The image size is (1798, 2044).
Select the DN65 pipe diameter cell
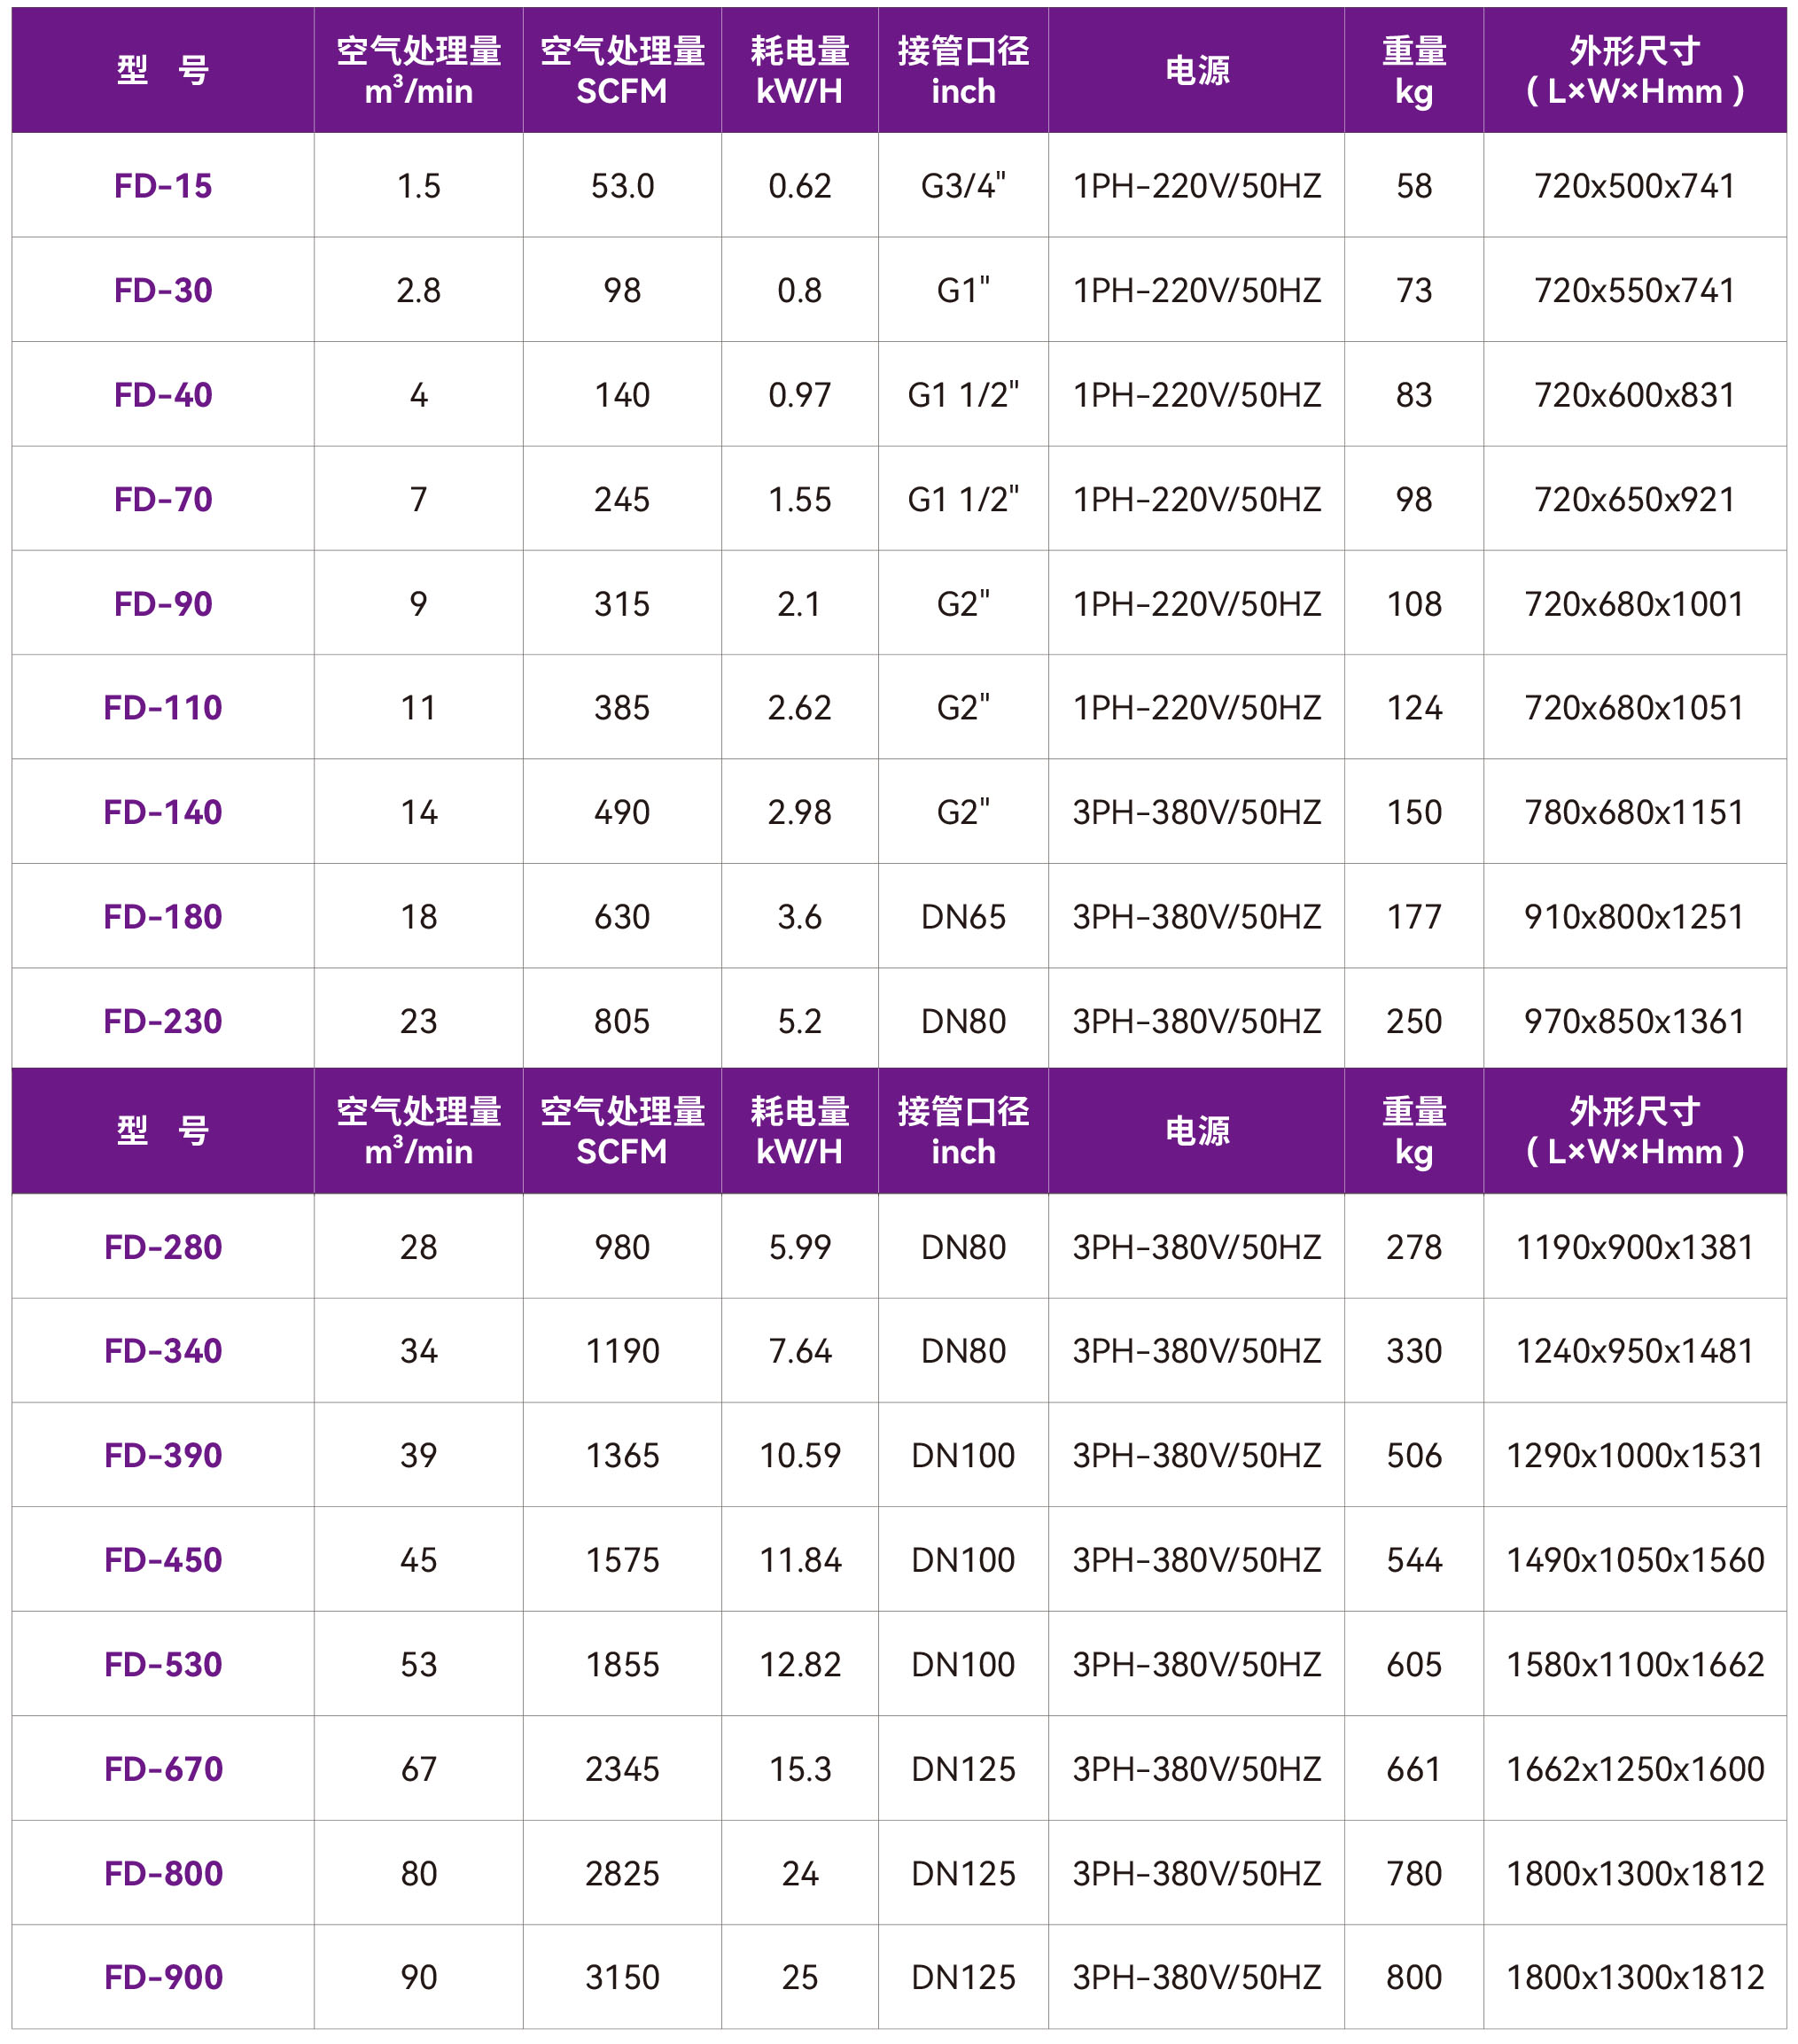point(962,916)
